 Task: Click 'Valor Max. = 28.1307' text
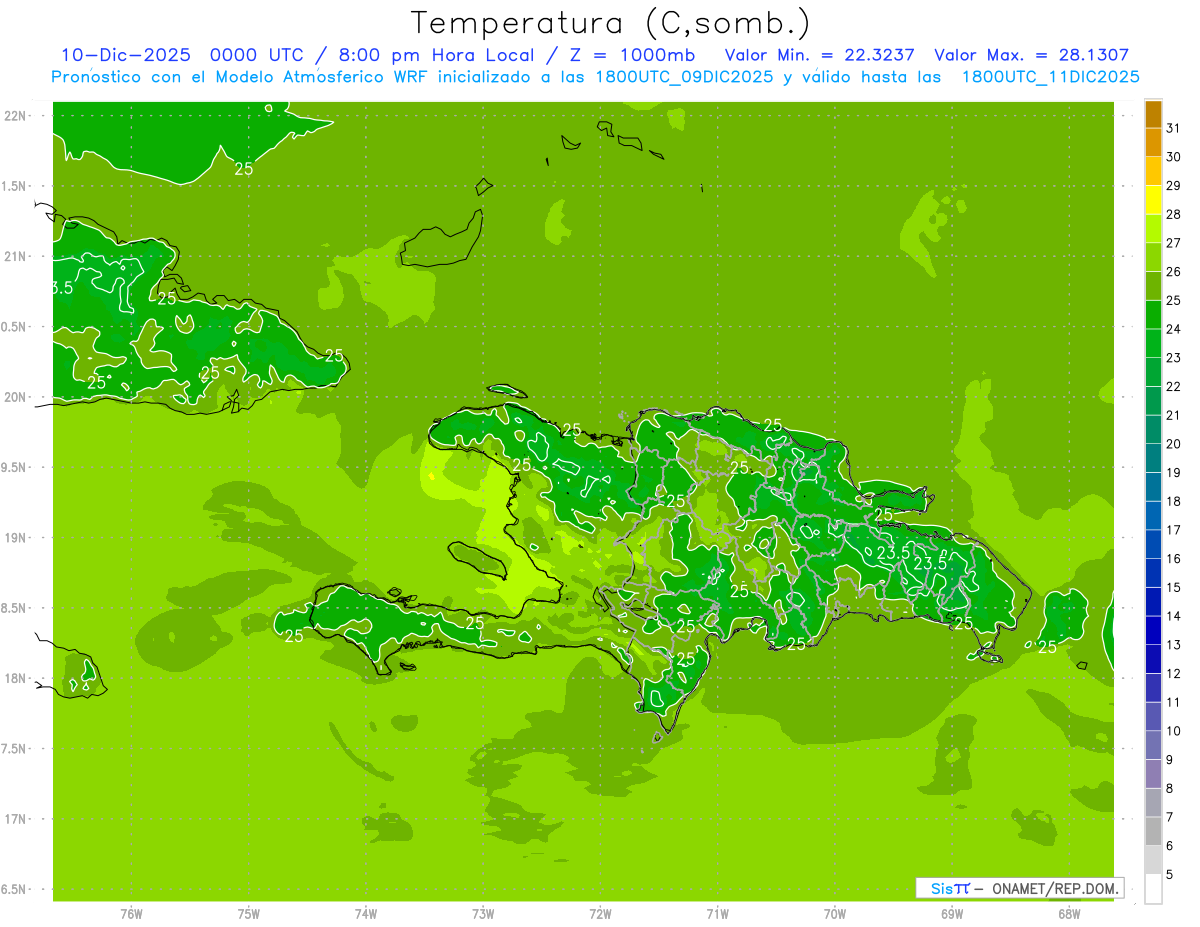click(1032, 55)
